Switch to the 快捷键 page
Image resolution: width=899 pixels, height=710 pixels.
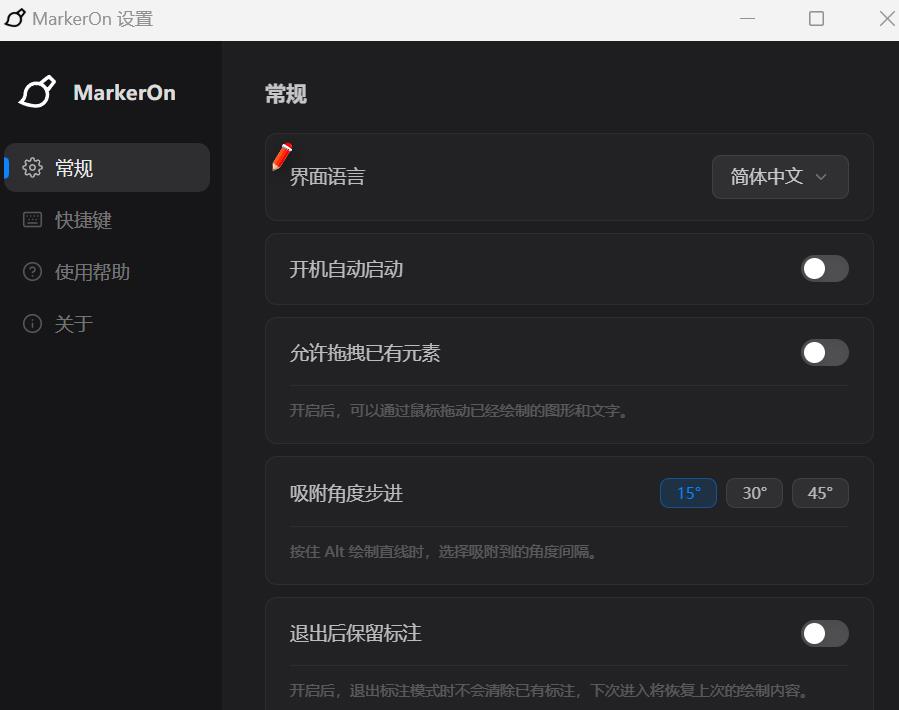coord(107,220)
